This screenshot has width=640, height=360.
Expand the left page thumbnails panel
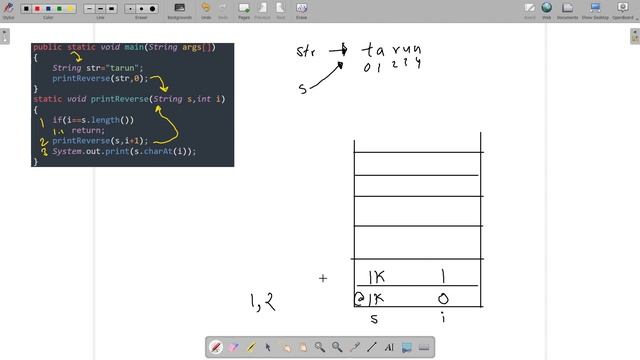4,36
